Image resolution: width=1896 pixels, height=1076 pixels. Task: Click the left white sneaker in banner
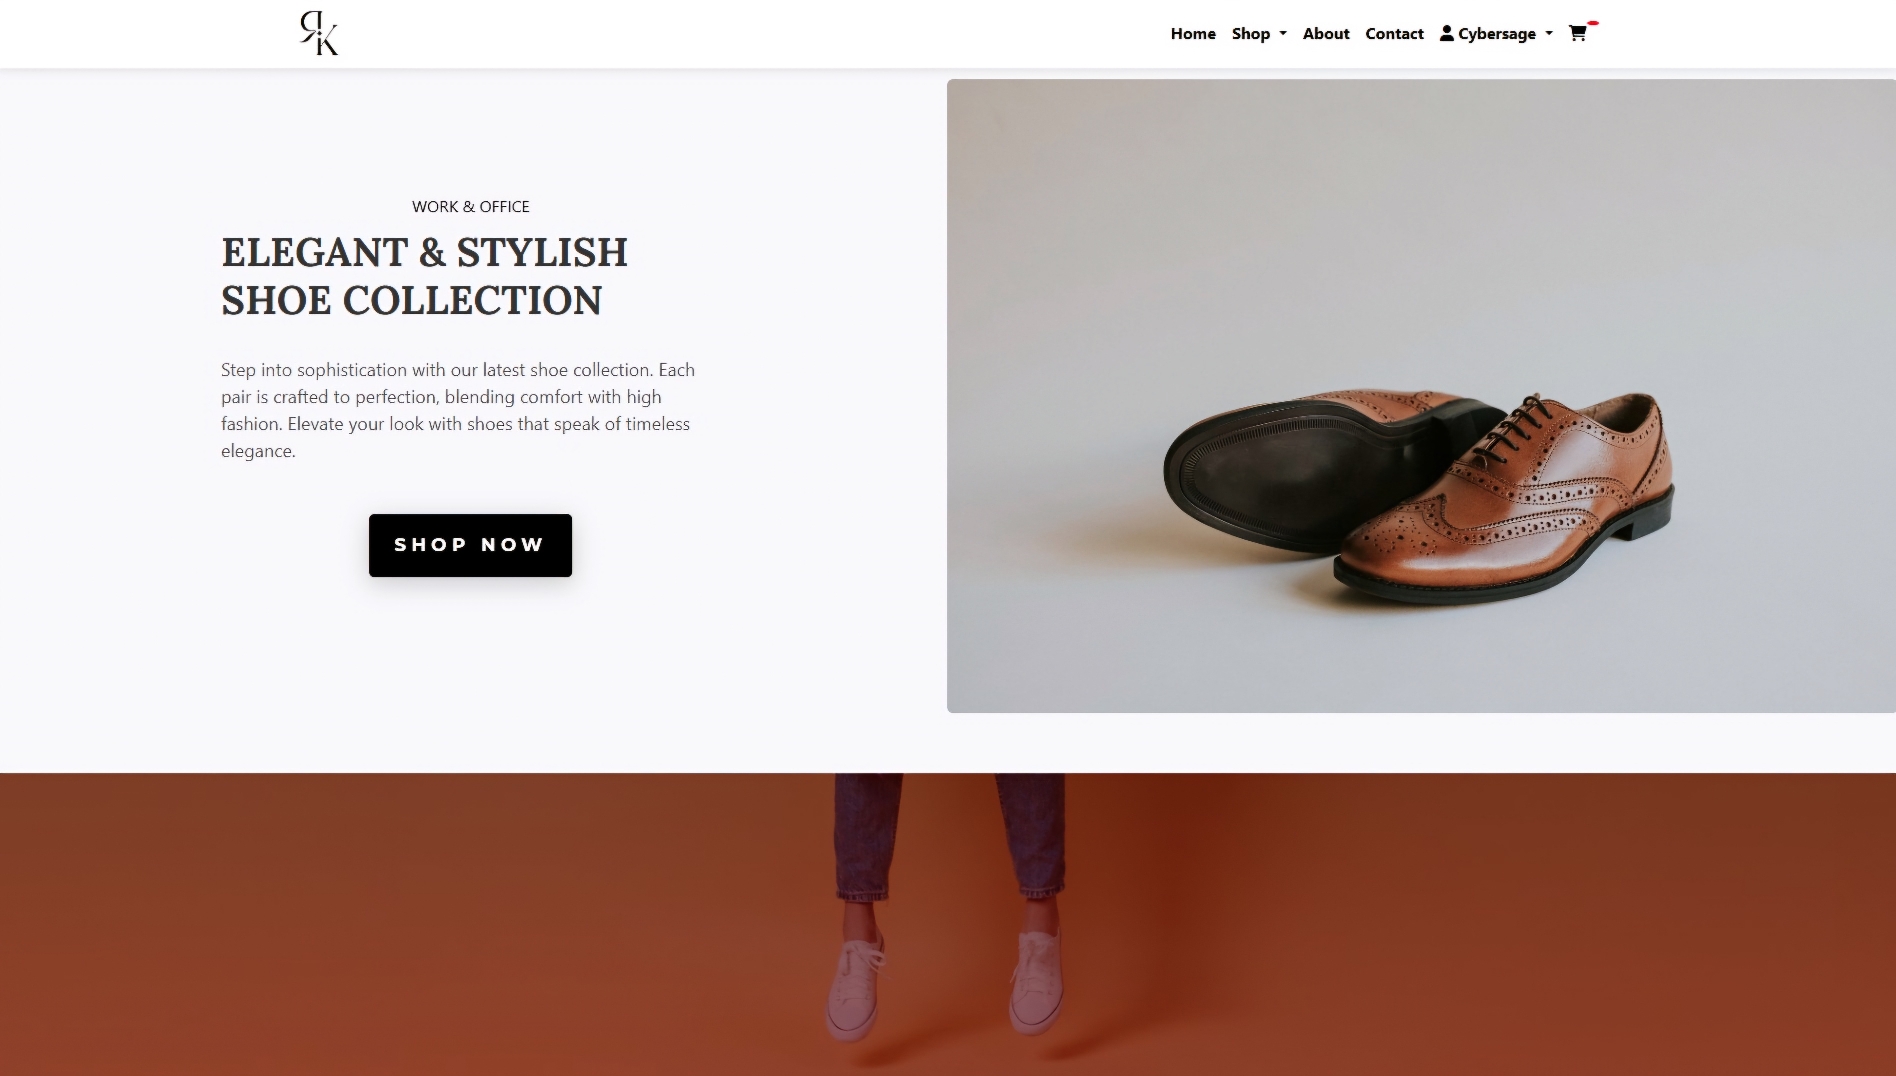pos(855,984)
